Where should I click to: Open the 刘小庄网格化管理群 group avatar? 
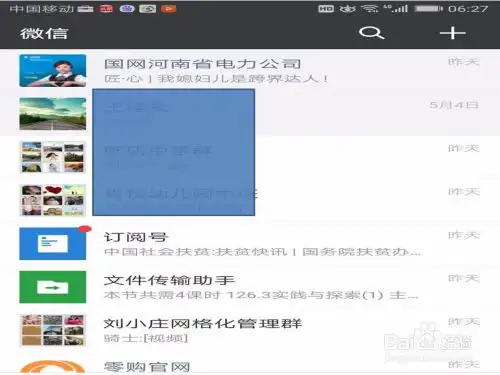[x=53, y=330]
